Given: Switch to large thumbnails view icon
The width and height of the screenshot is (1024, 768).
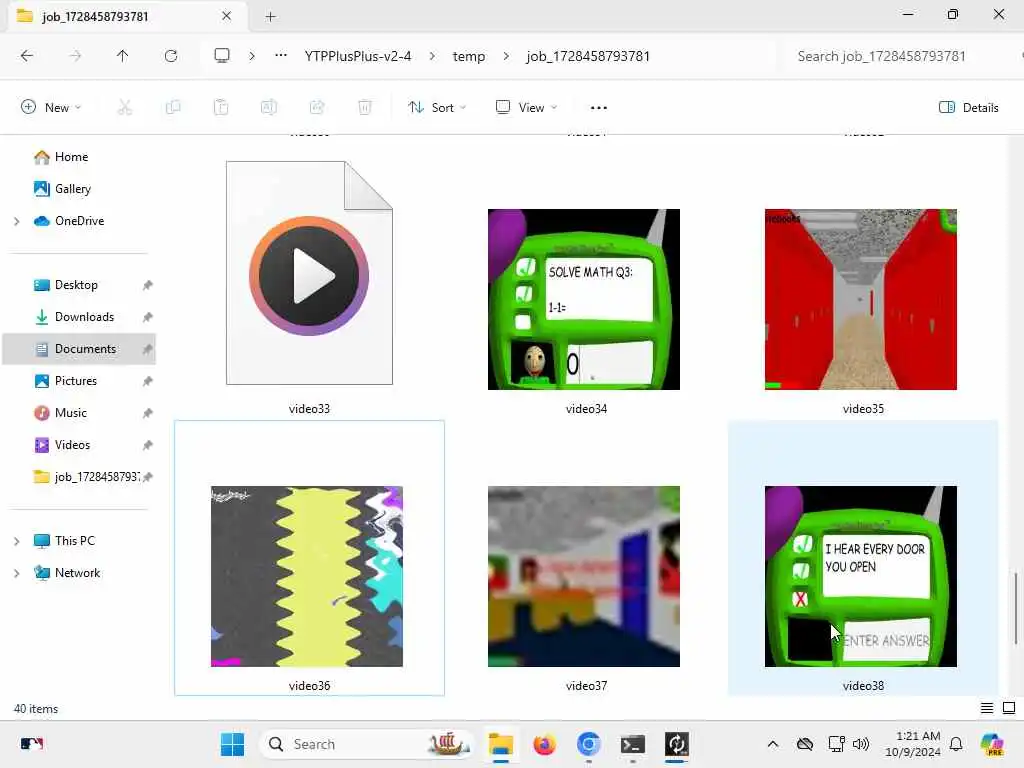Looking at the screenshot, I should coord(1009,709).
